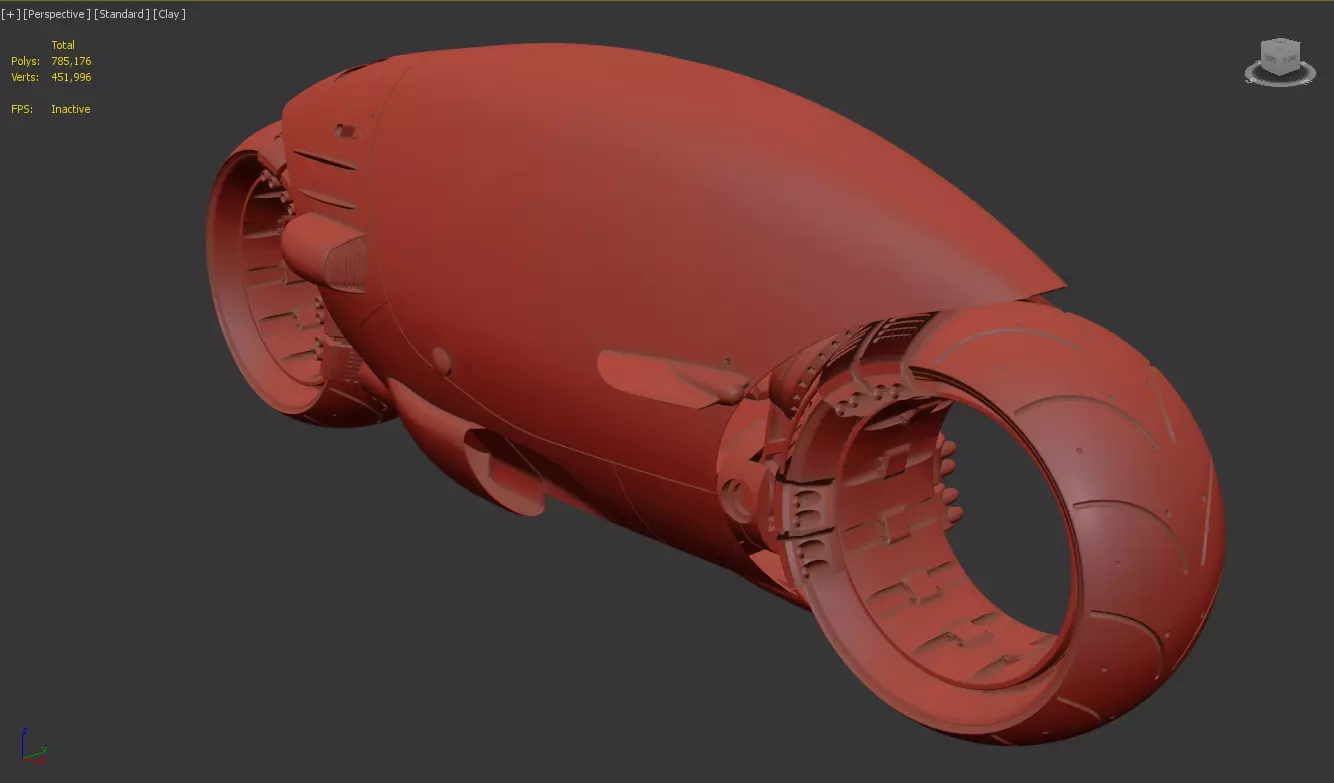
Task: Open the [+] viewport general menu
Action: tap(11, 14)
